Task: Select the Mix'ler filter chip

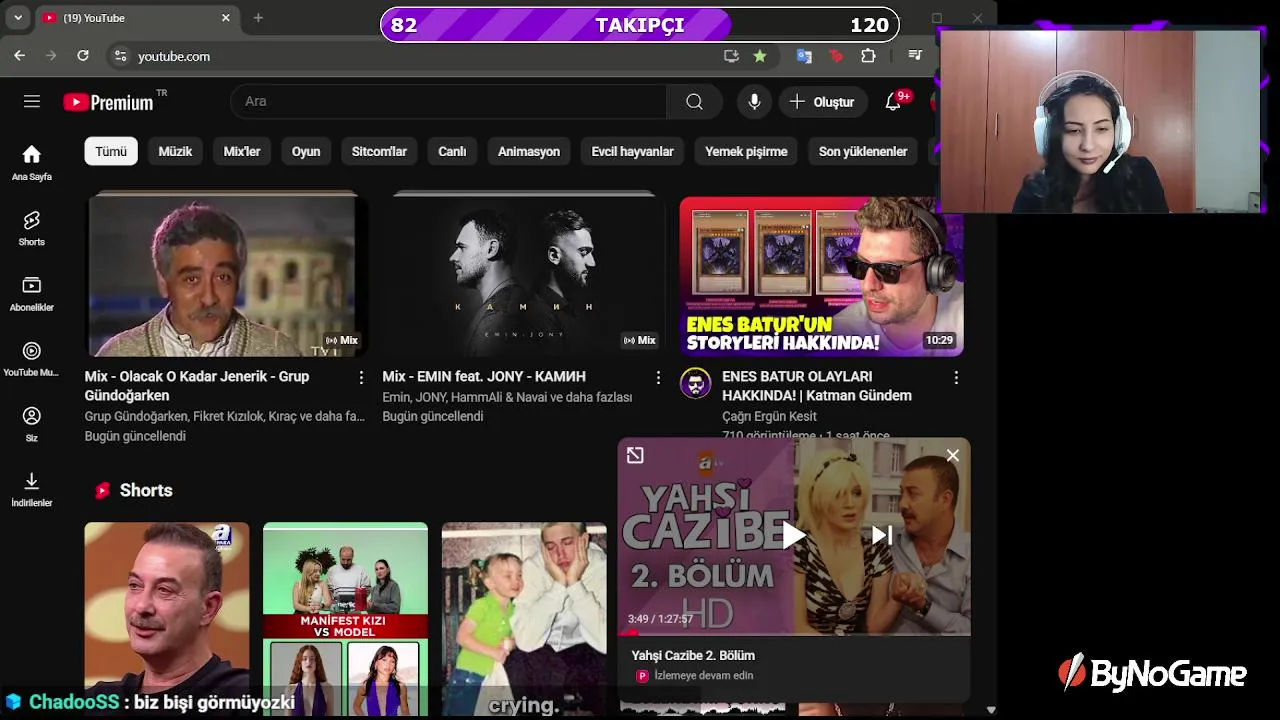Action: [242, 151]
